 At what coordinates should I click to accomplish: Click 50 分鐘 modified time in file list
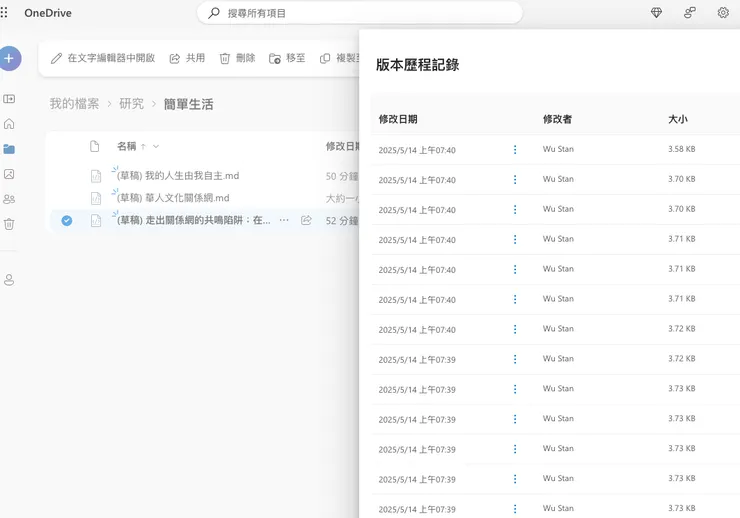(x=342, y=176)
